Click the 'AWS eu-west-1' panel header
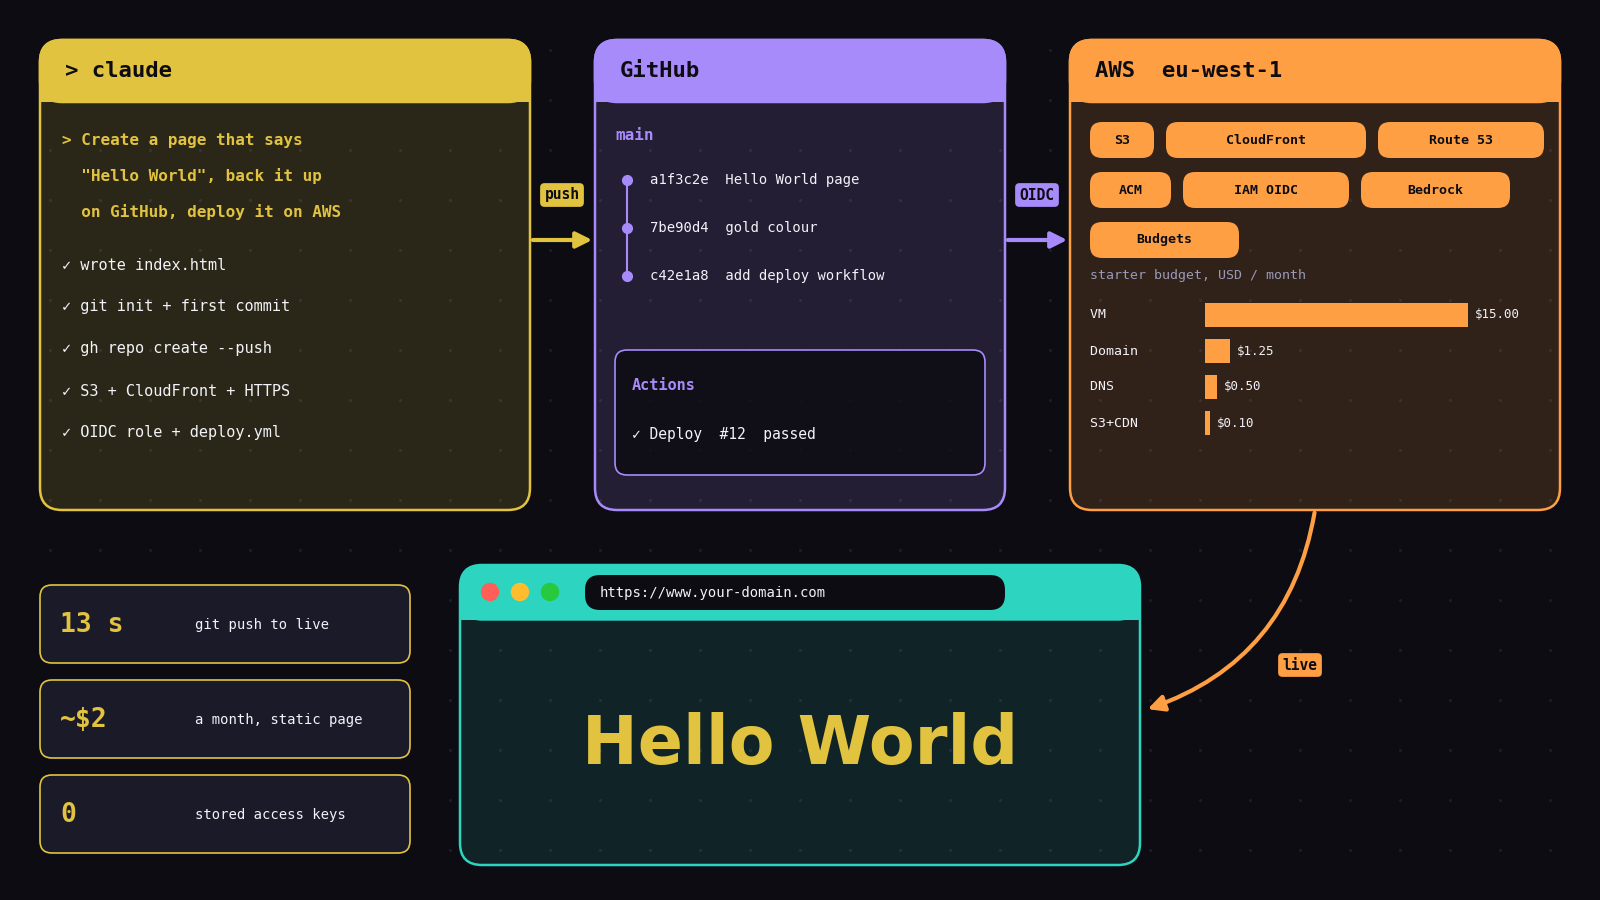The image size is (1600, 900). click(1315, 71)
